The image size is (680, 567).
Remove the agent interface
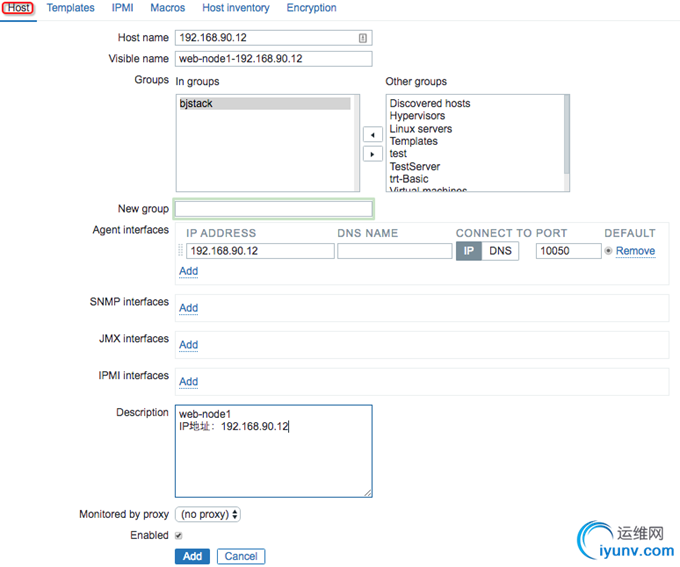pyautogui.click(x=635, y=251)
